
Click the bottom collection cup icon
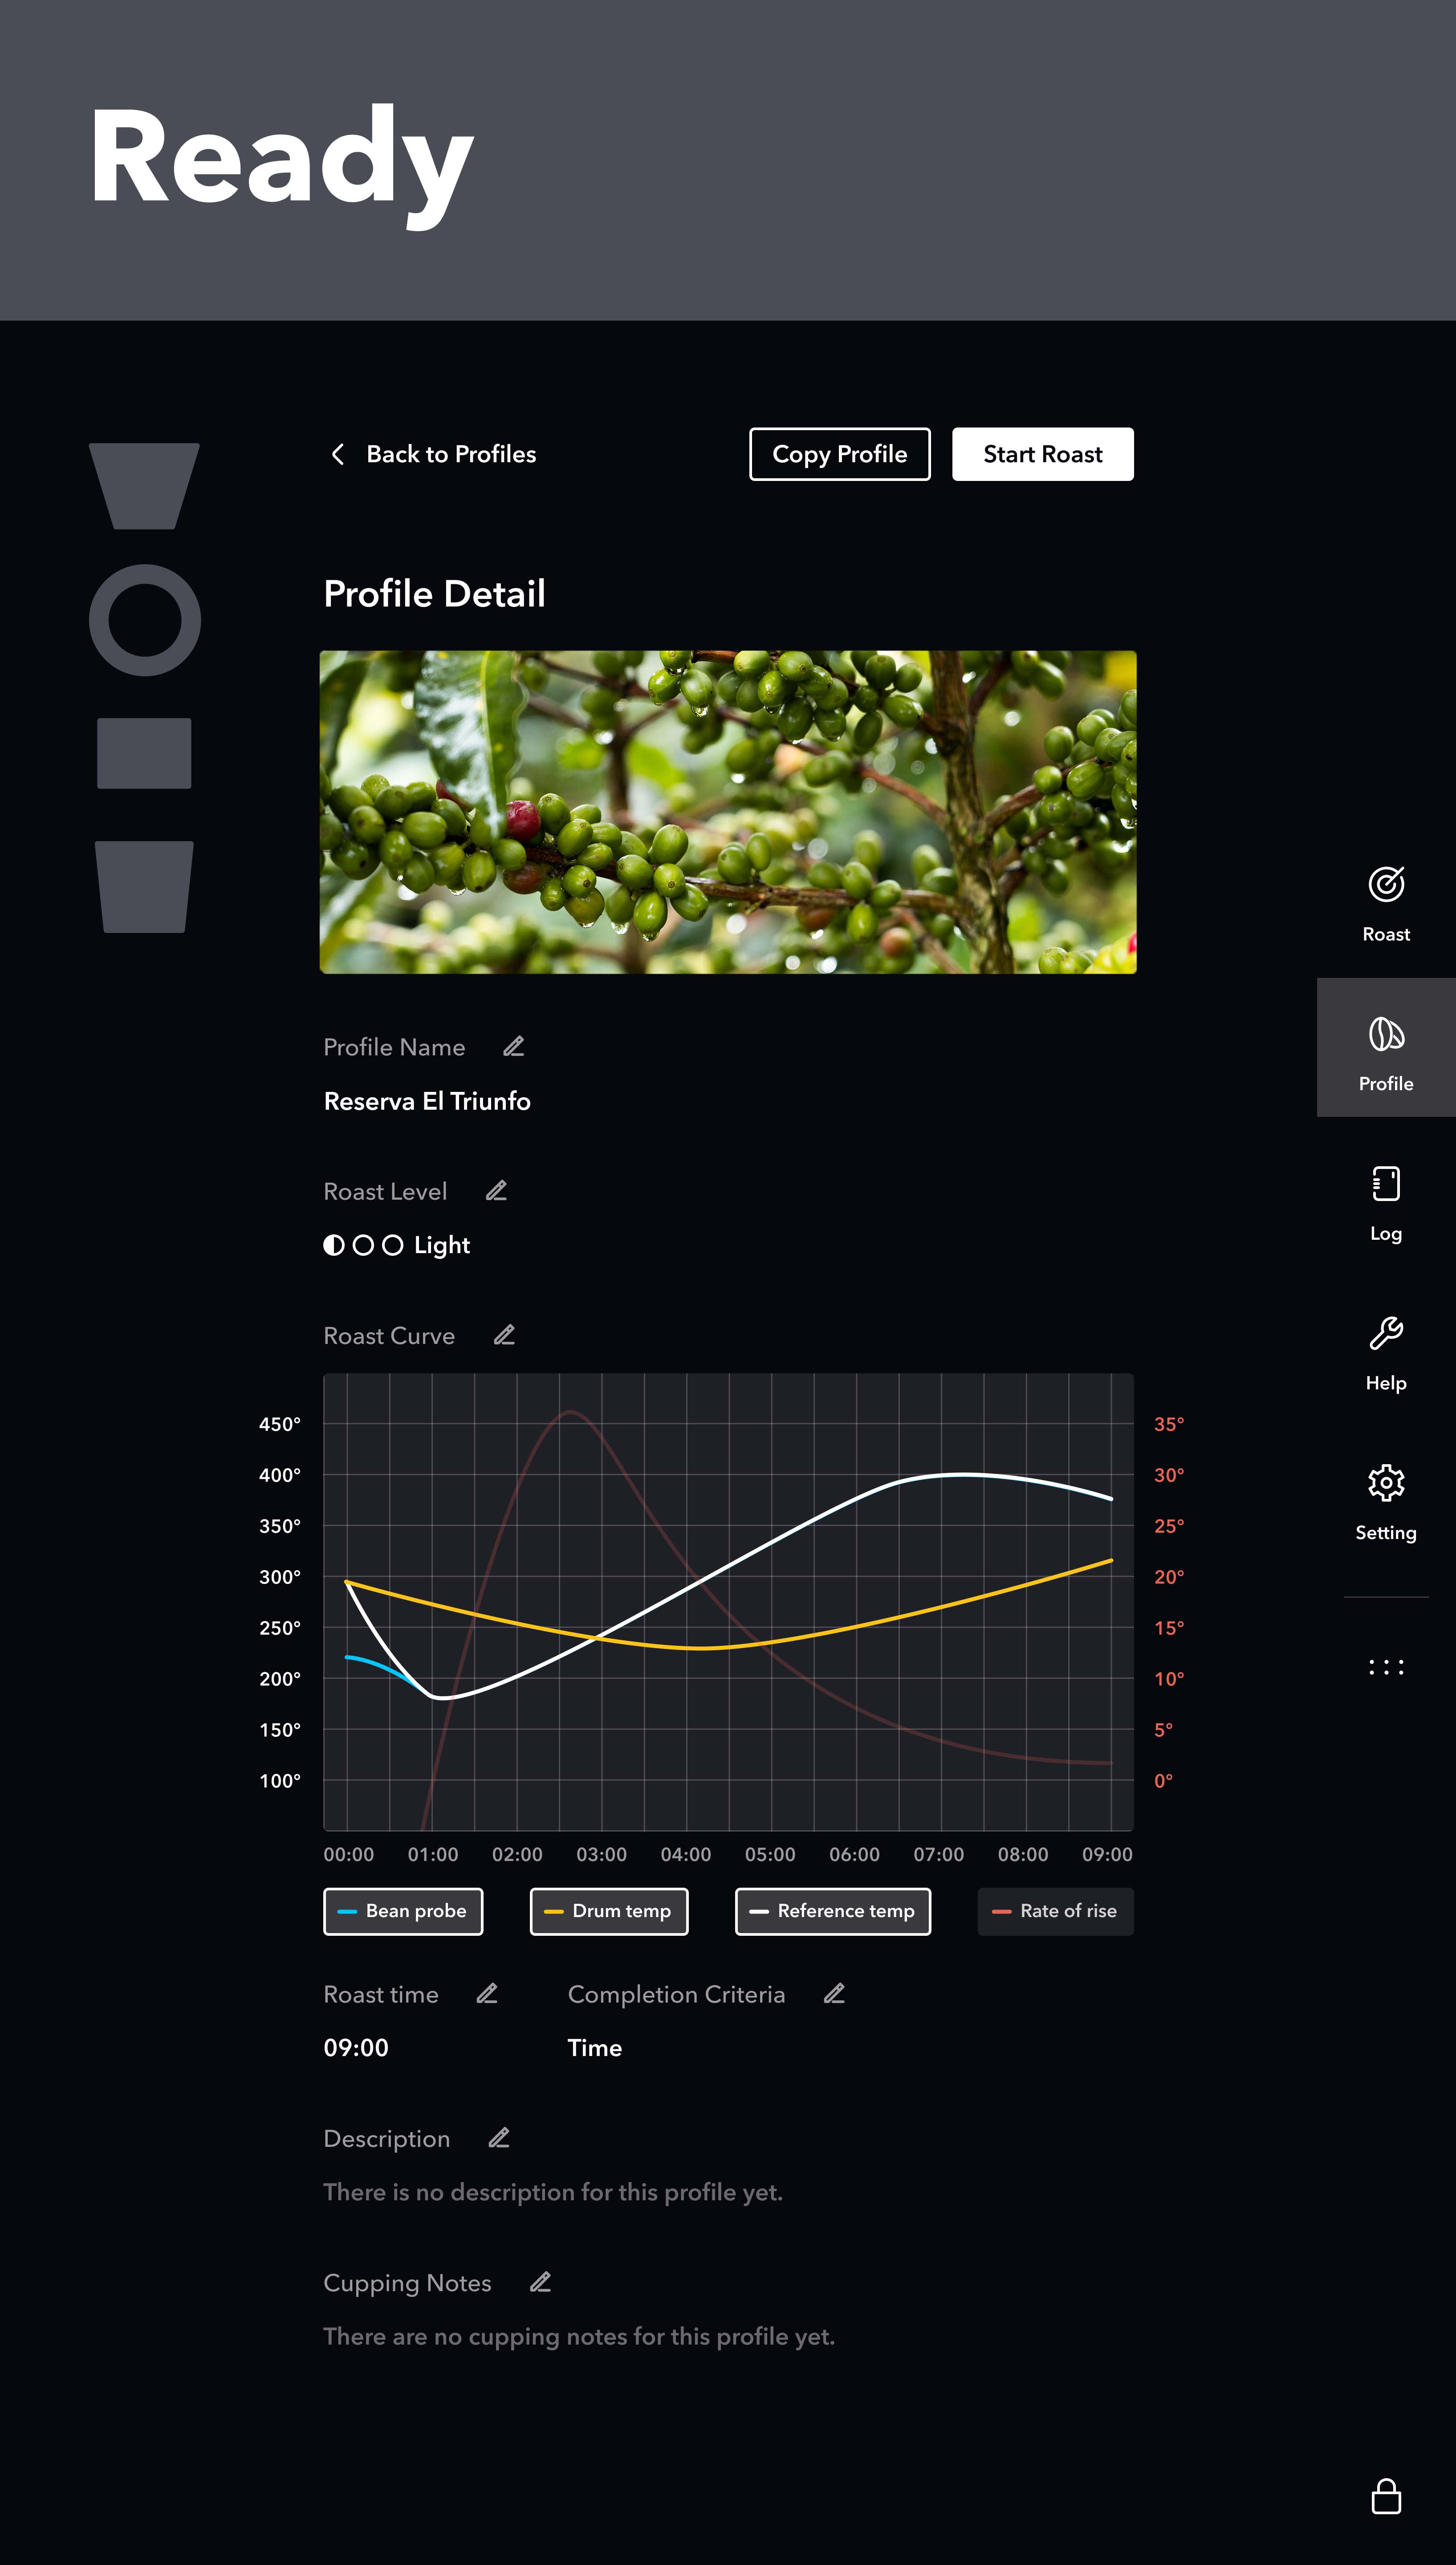[x=144, y=887]
